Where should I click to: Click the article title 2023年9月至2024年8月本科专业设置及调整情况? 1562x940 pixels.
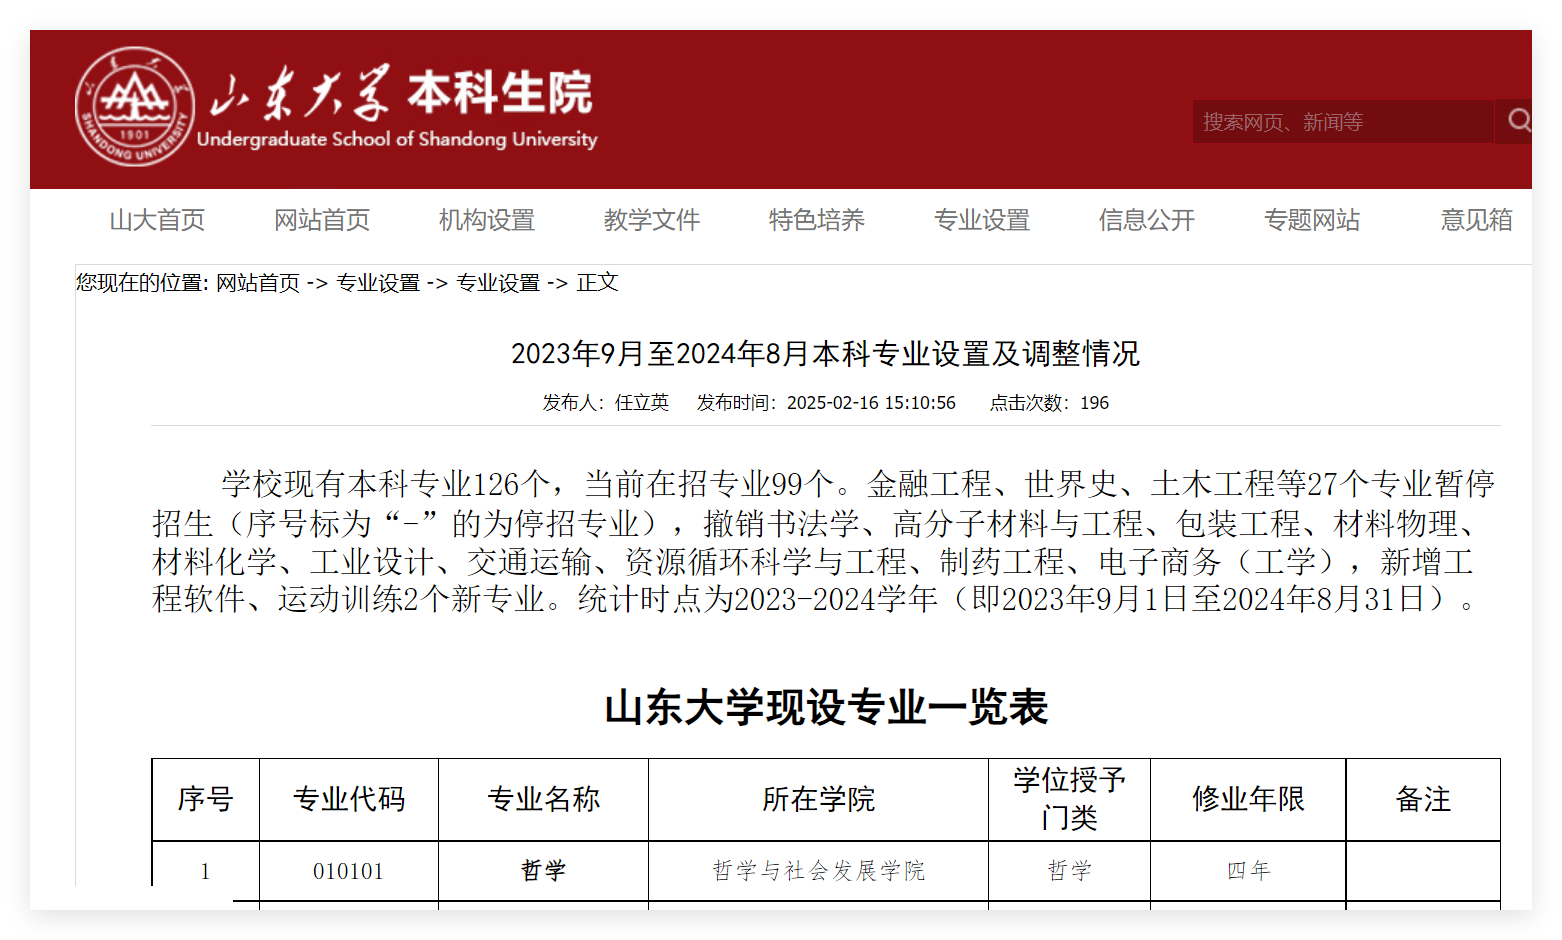[825, 353]
